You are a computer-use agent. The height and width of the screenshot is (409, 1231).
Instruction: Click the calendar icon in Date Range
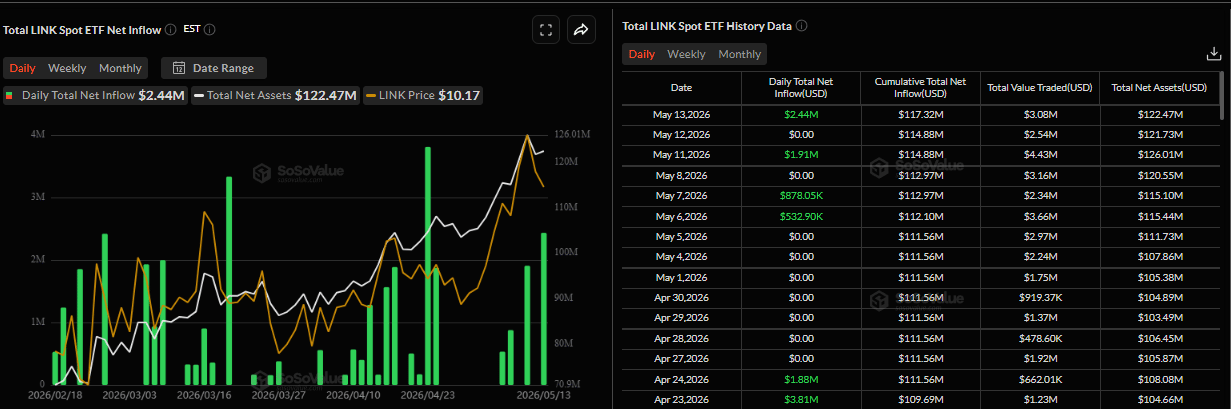179,68
